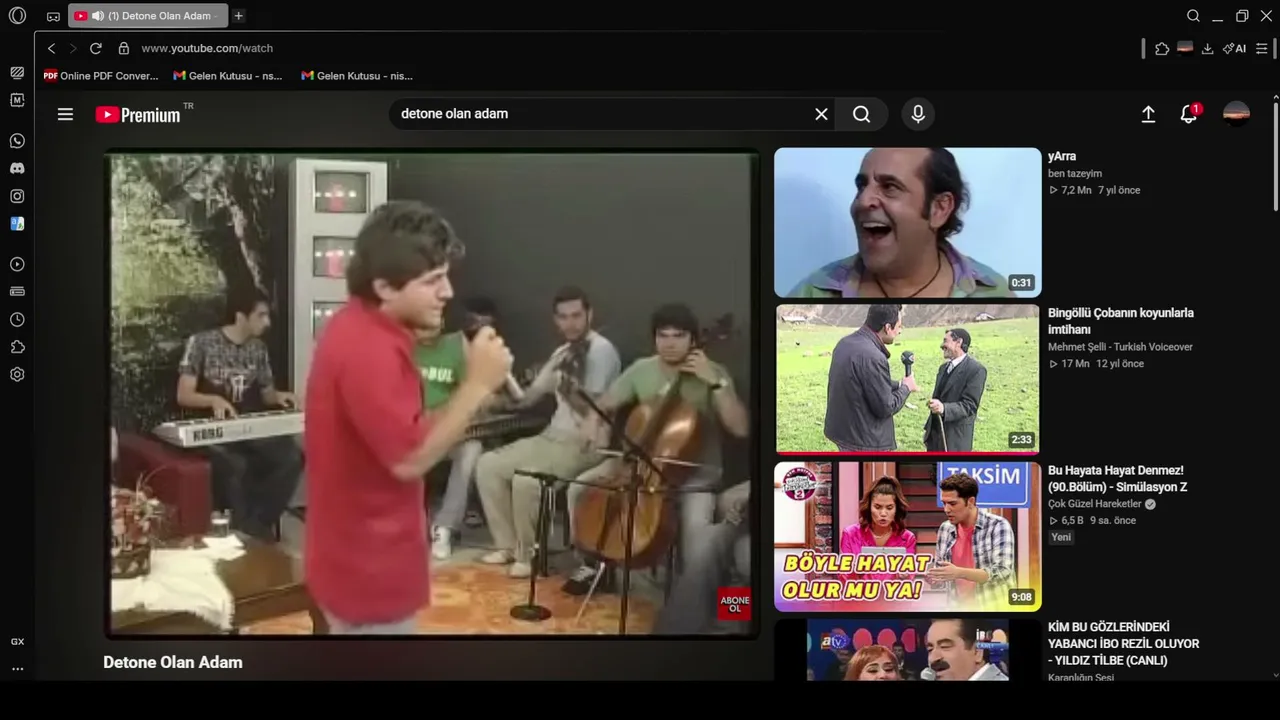Image resolution: width=1280 pixels, height=720 pixels.
Task: Open sidebar three-dots more options
Action: [17, 669]
